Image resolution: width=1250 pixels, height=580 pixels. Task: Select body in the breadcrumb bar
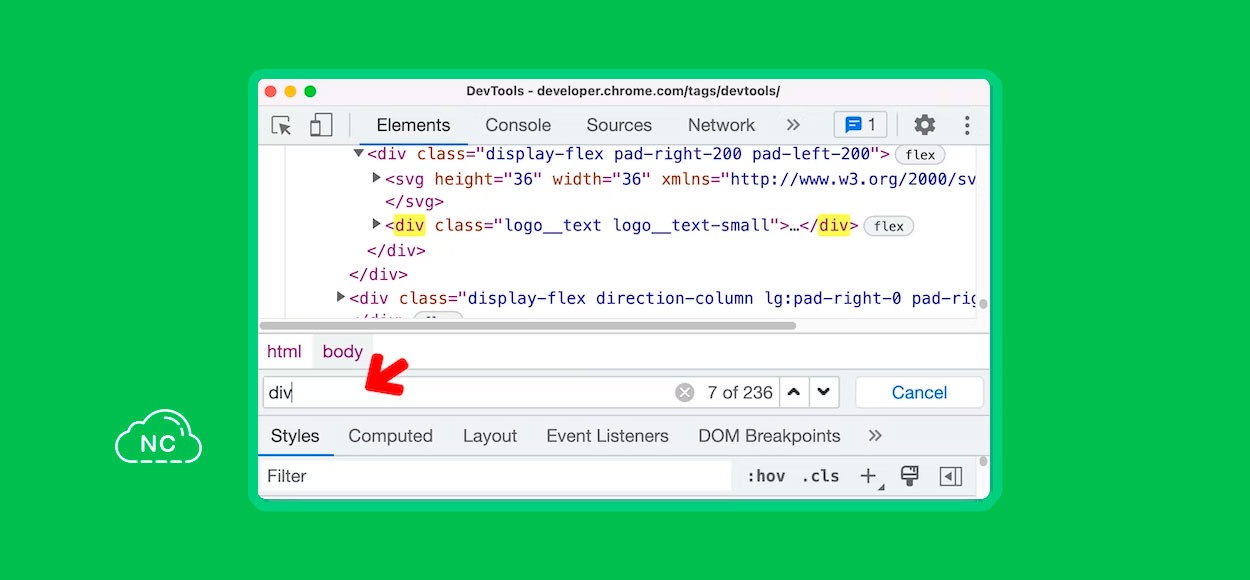point(342,352)
